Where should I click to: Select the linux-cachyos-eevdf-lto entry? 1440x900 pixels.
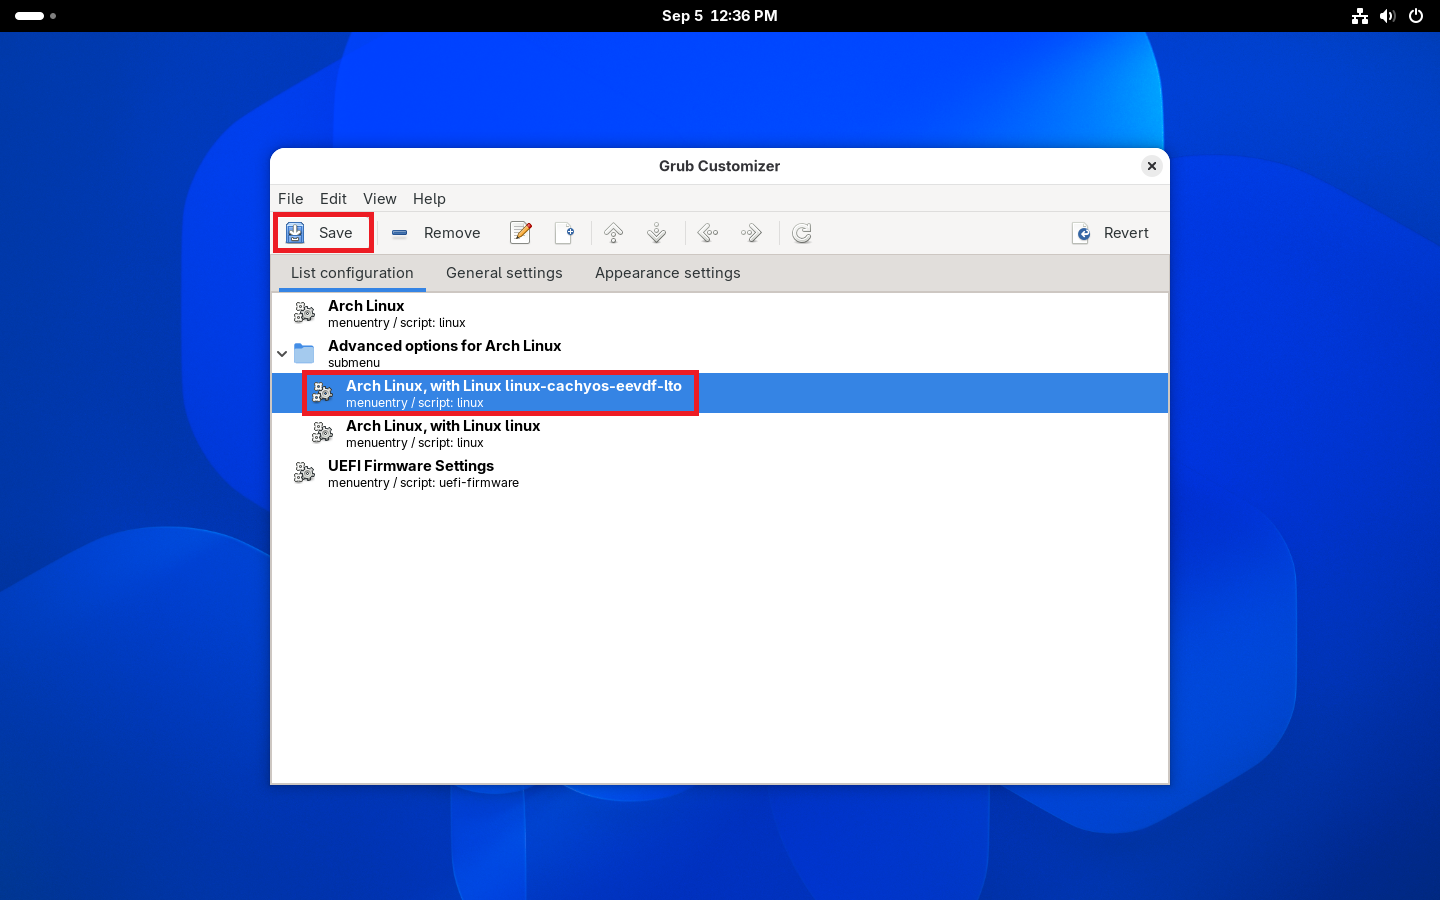720,393
